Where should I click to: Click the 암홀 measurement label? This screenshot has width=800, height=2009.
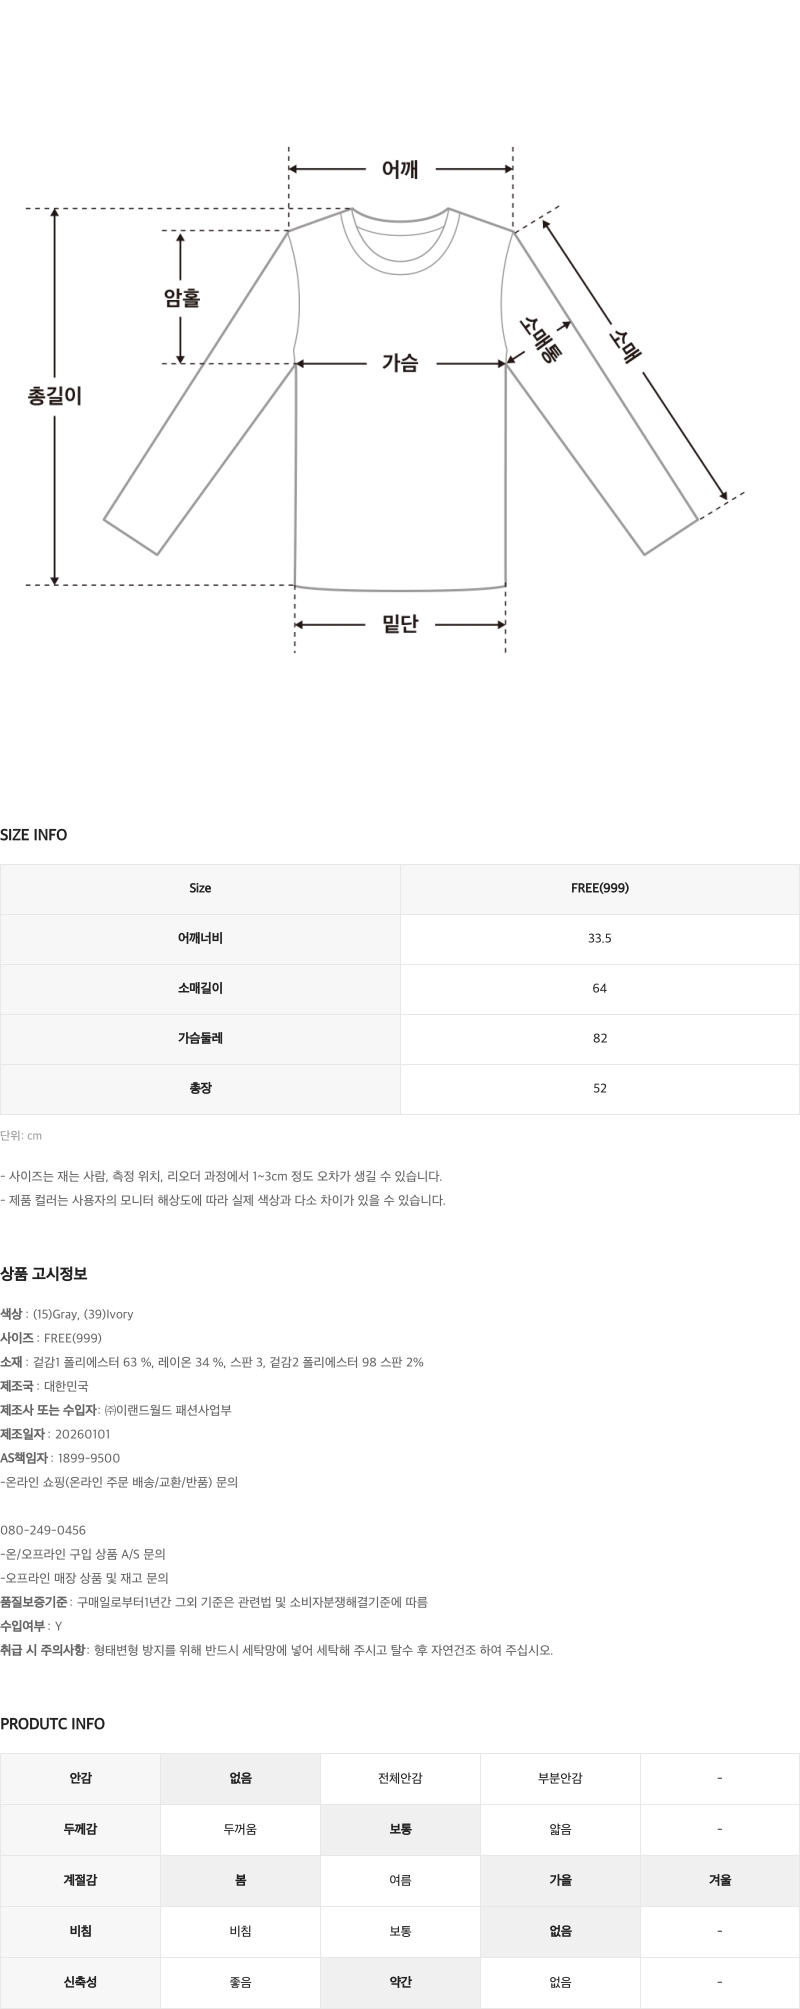click(x=181, y=298)
